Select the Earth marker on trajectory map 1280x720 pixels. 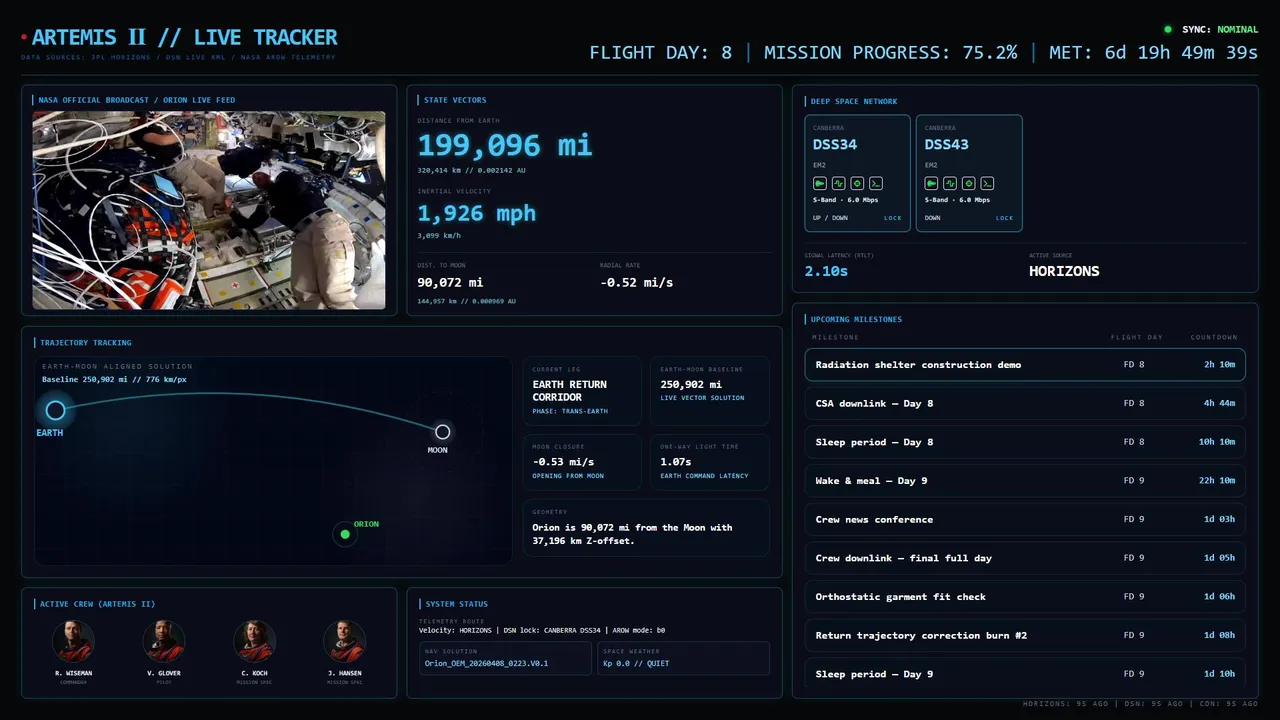point(55,410)
